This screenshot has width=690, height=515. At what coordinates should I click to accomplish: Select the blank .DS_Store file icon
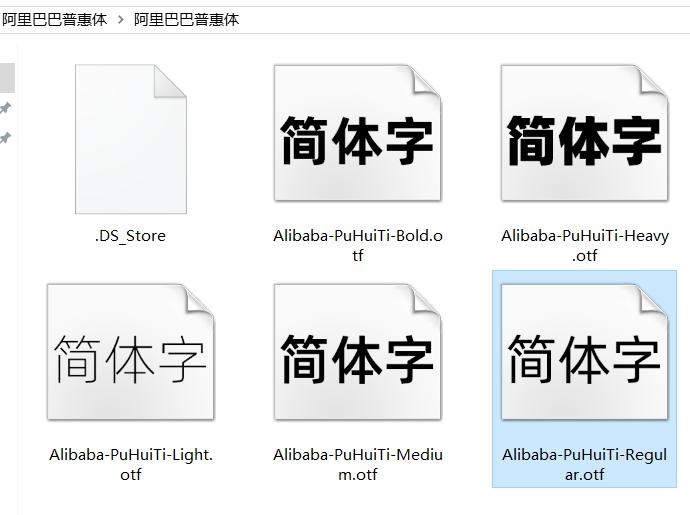(x=131, y=139)
